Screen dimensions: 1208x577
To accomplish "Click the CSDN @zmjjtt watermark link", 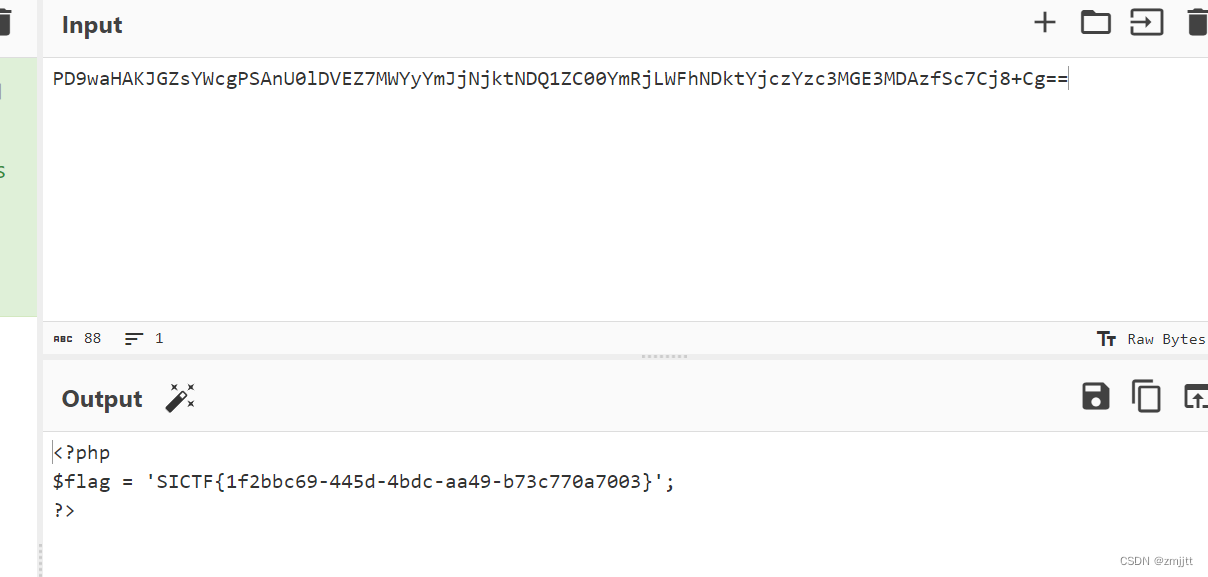I will [x=1157, y=560].
